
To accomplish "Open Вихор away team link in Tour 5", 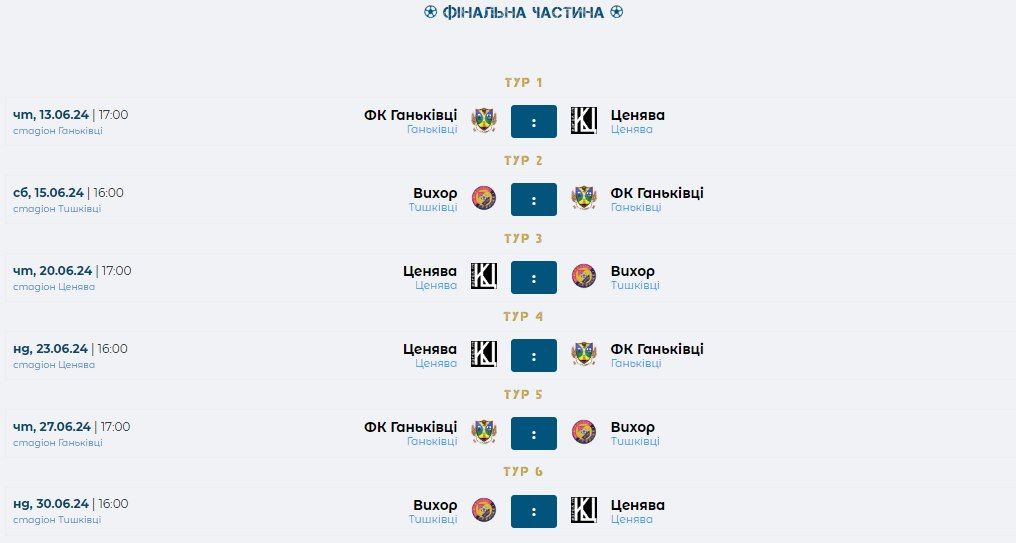I will click(x=633, y=427).
